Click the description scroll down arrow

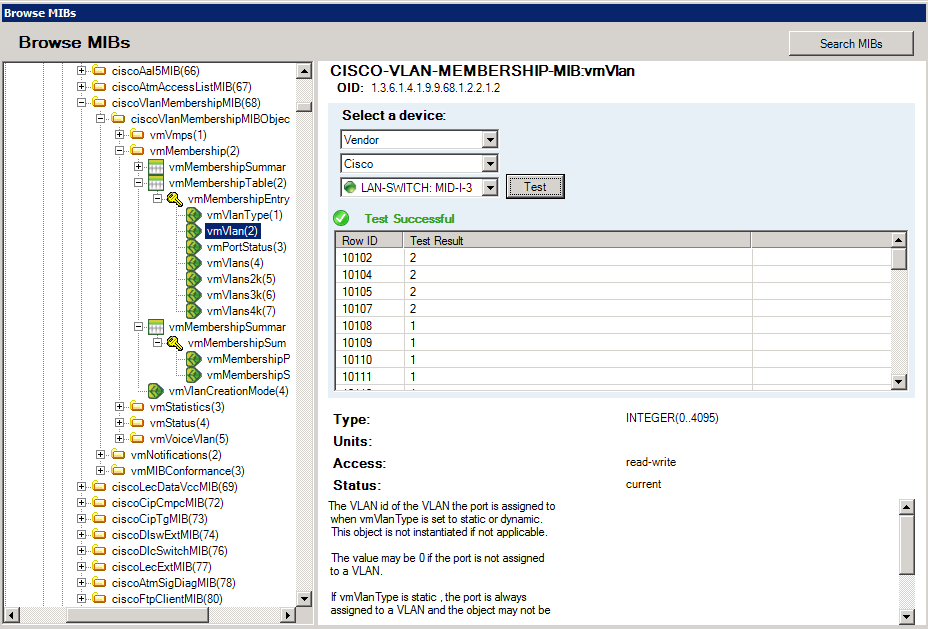pyautogui.click(x=907, y=615)
